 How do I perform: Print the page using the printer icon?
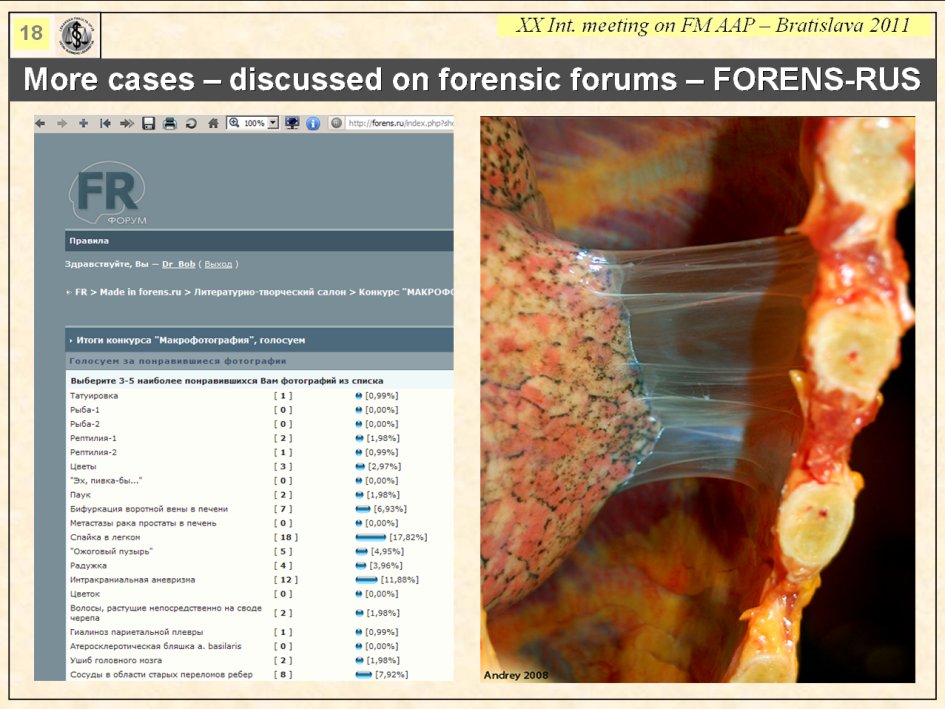click(x=170, y=124)
